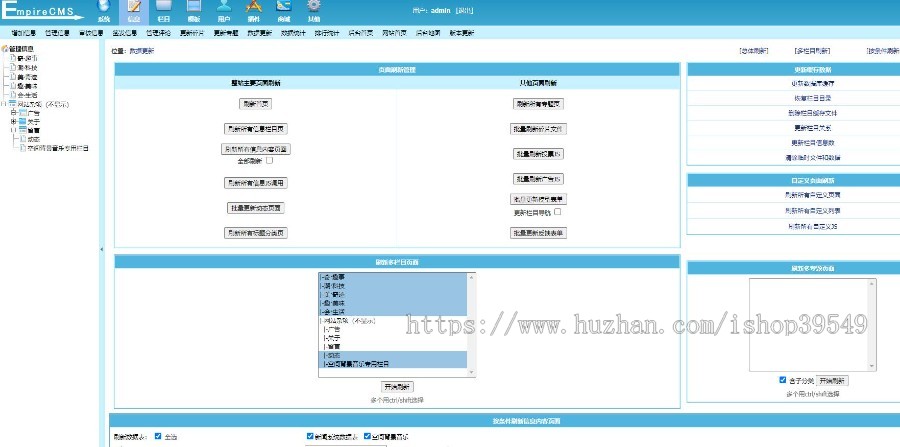Open the 插件 (Plugin) compass icon
This screenshot has width=900, height=447.
coord(254,7)
